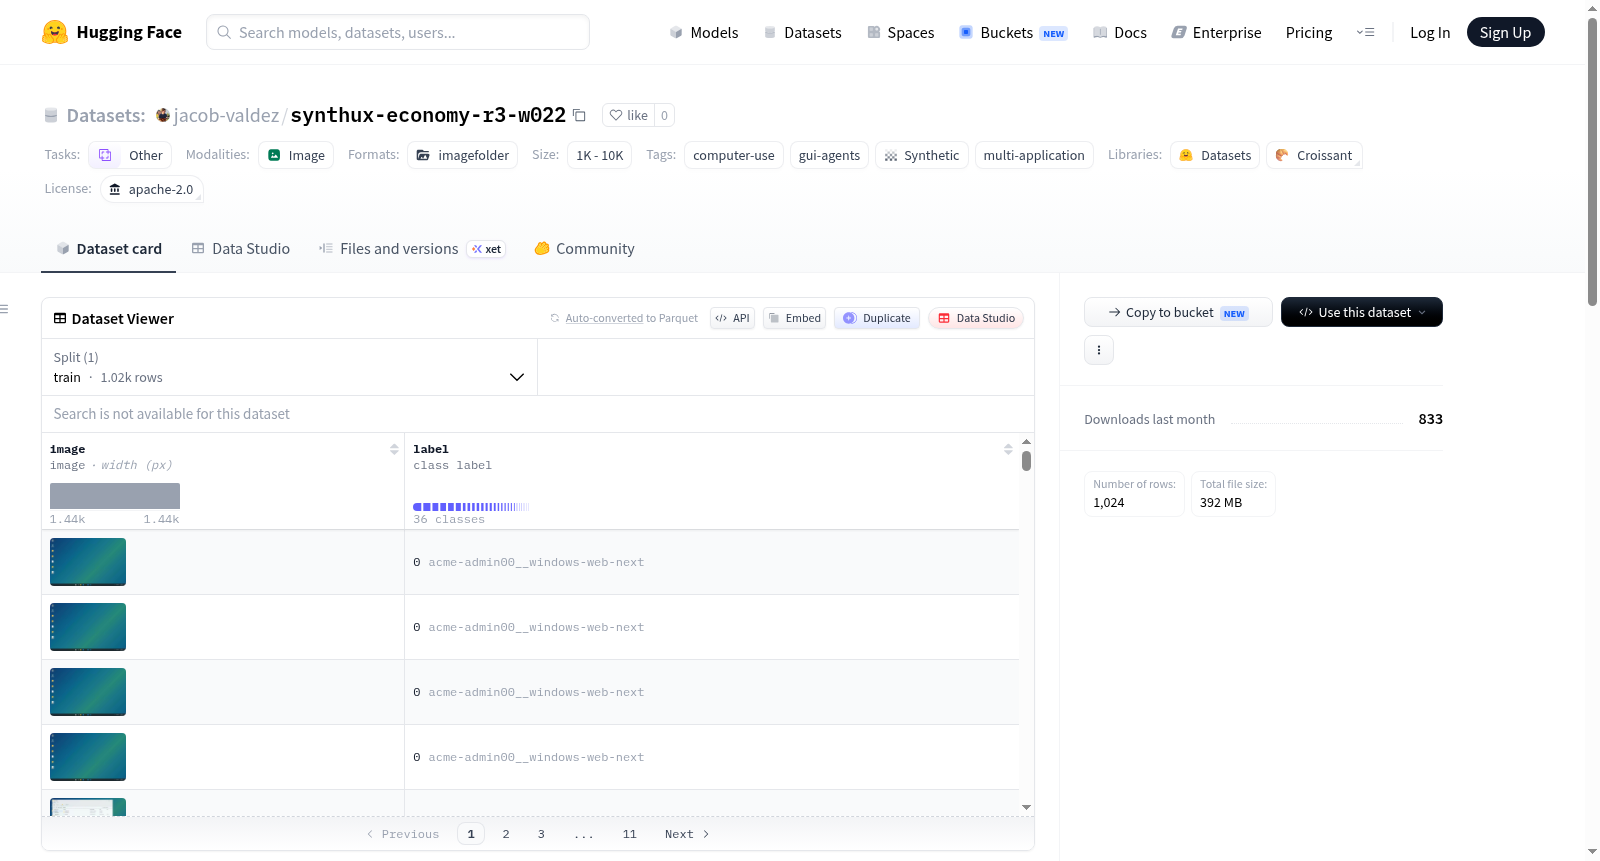
Task: Select current page 1 in pagination
Action: point(471,834)
